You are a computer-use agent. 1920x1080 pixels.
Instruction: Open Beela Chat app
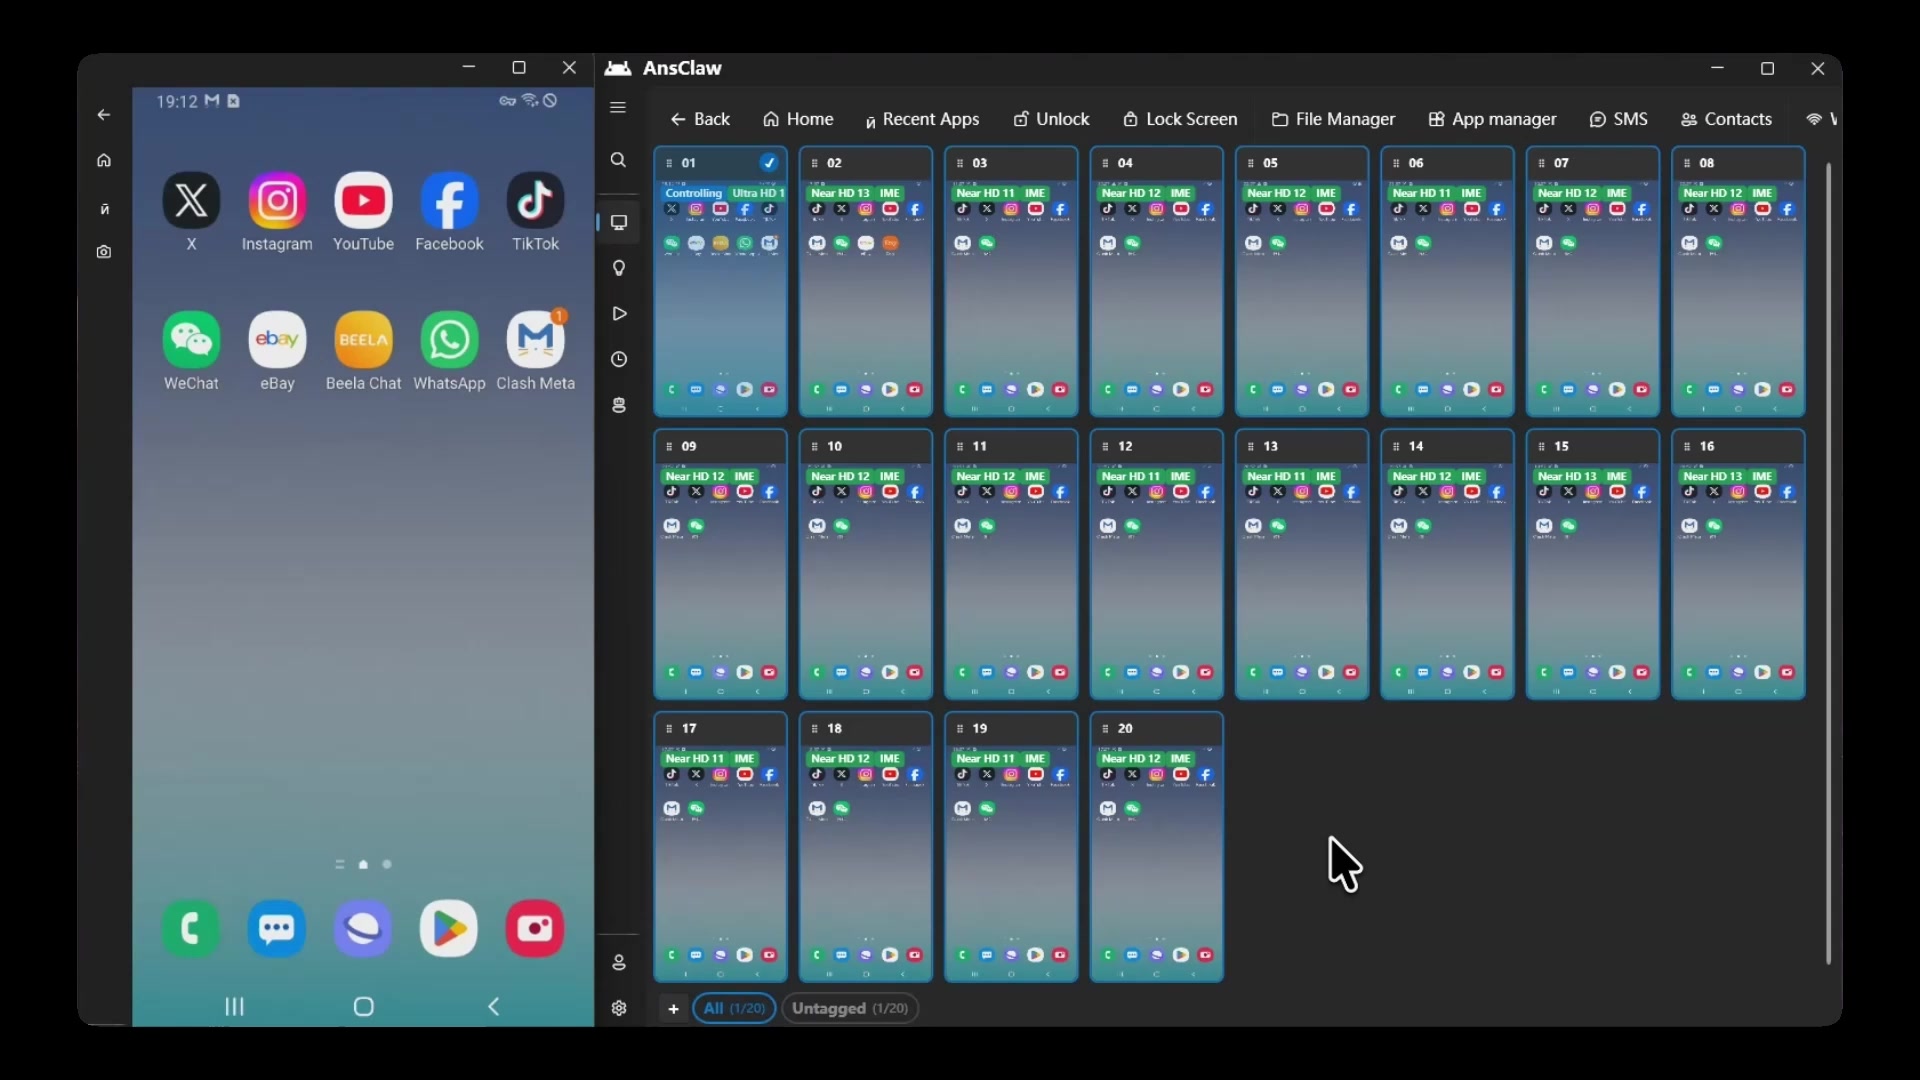(363, 340)
